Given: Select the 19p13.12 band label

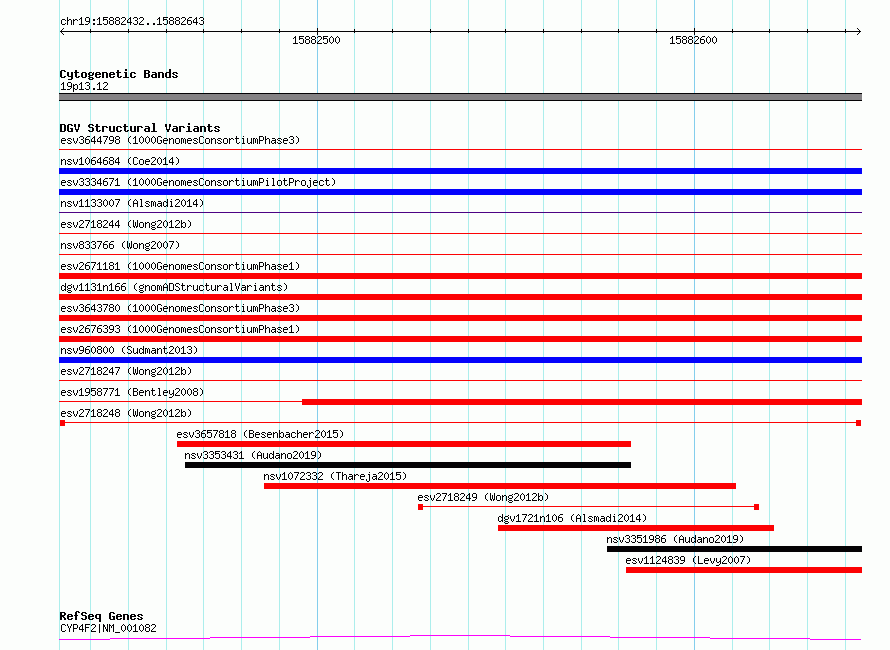Looking at the screenshot, I should tap(84, 86).
